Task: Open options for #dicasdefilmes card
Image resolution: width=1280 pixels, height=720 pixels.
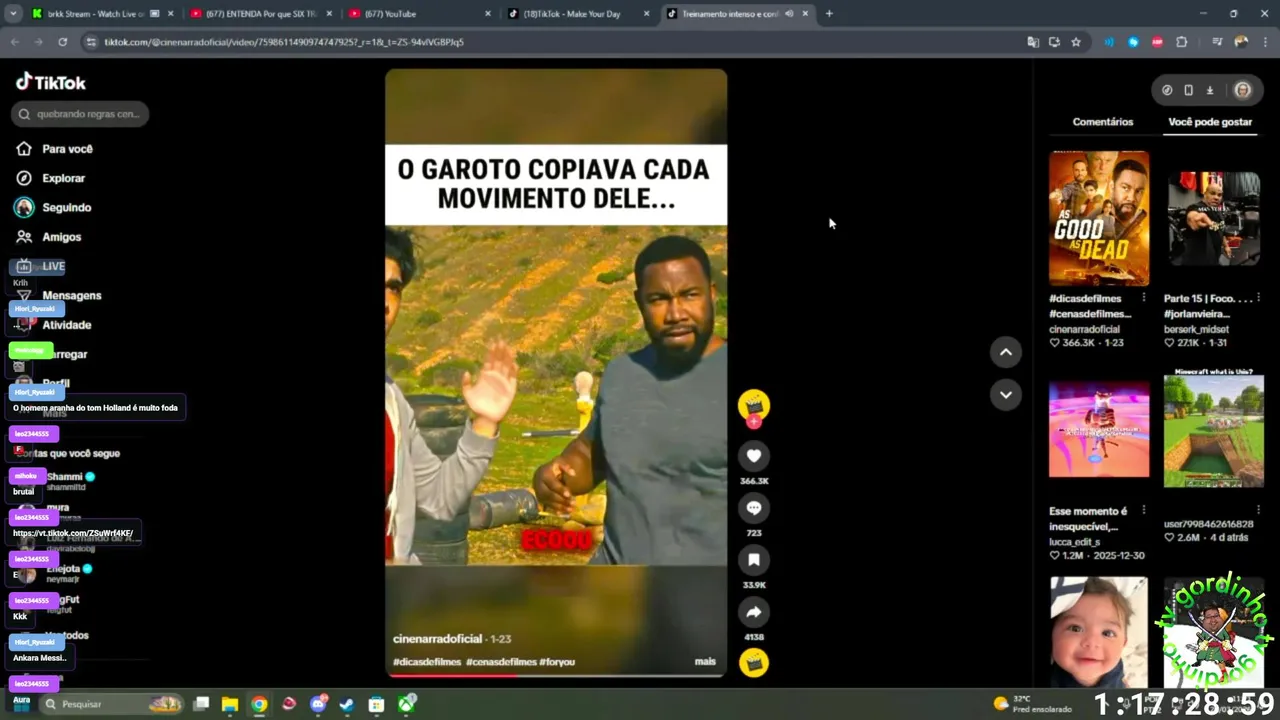Action: [1144, 298]
